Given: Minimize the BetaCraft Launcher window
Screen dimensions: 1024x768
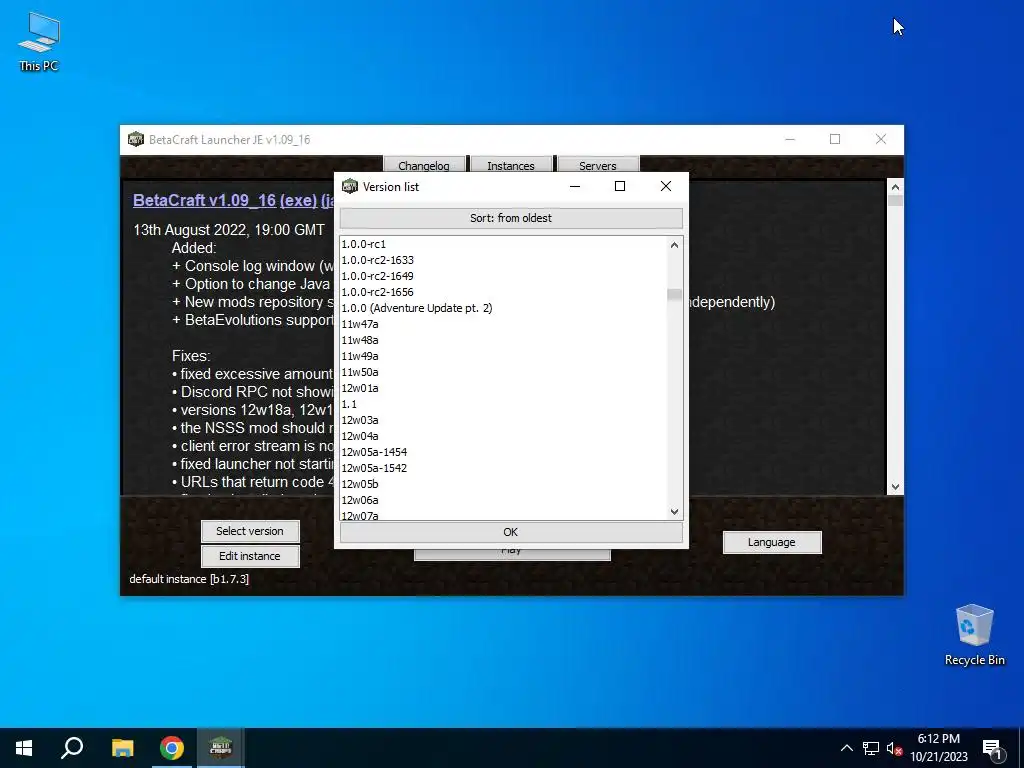Looking at the screenshot, I should [790, 139].
